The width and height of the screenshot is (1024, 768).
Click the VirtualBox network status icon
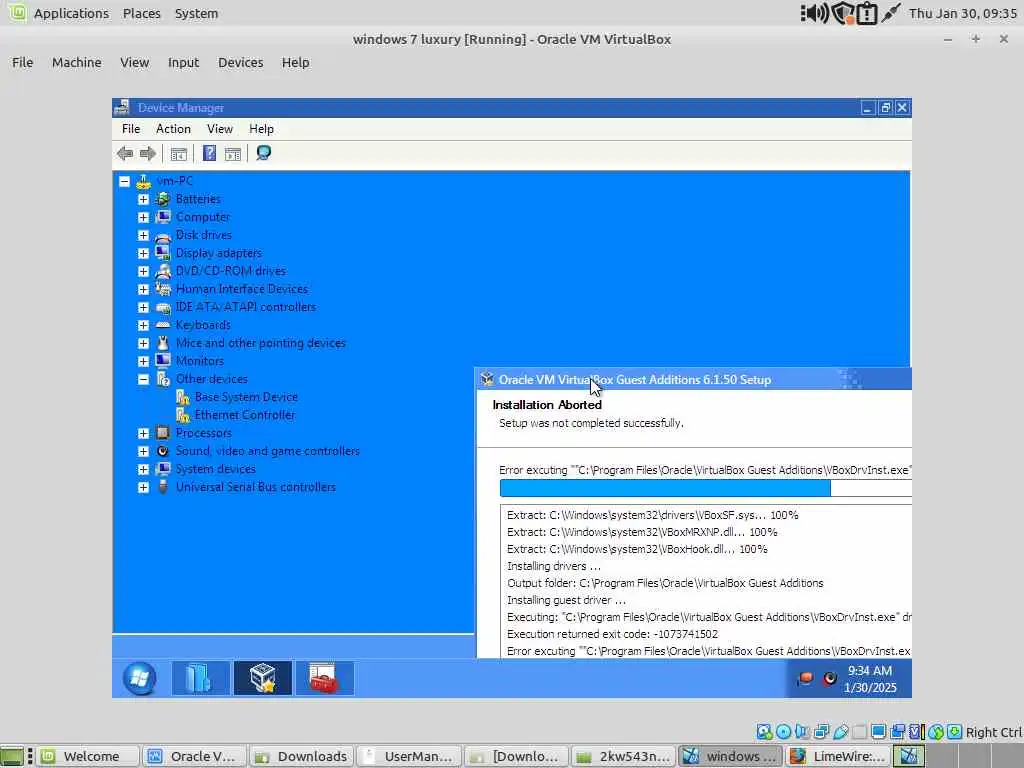click(x=822, y=732)
